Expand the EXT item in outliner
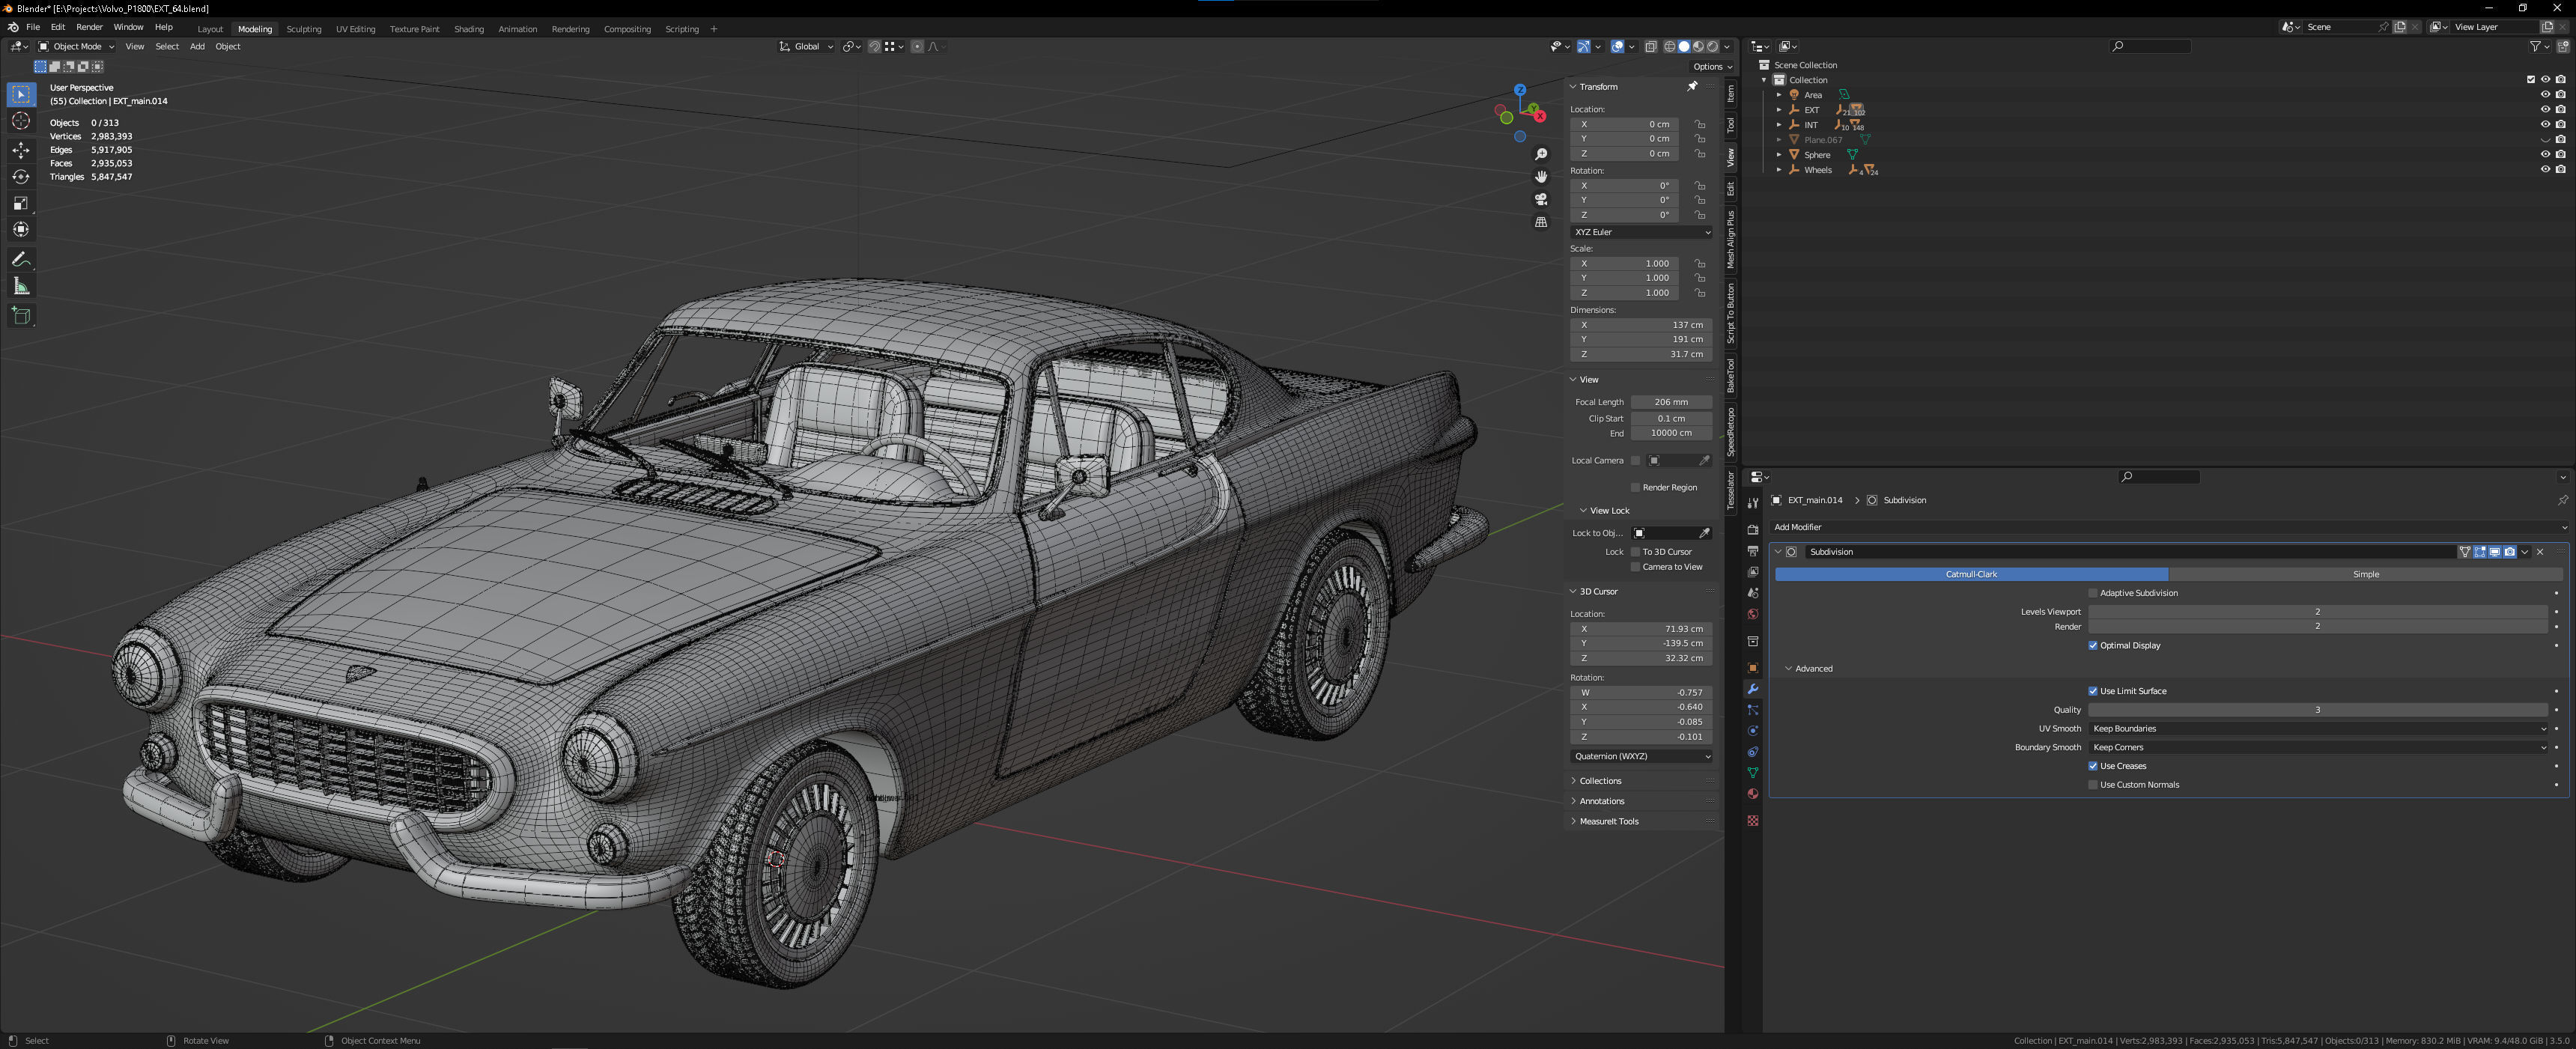Viewport: 2576px width, 1049px height. 1779,110
